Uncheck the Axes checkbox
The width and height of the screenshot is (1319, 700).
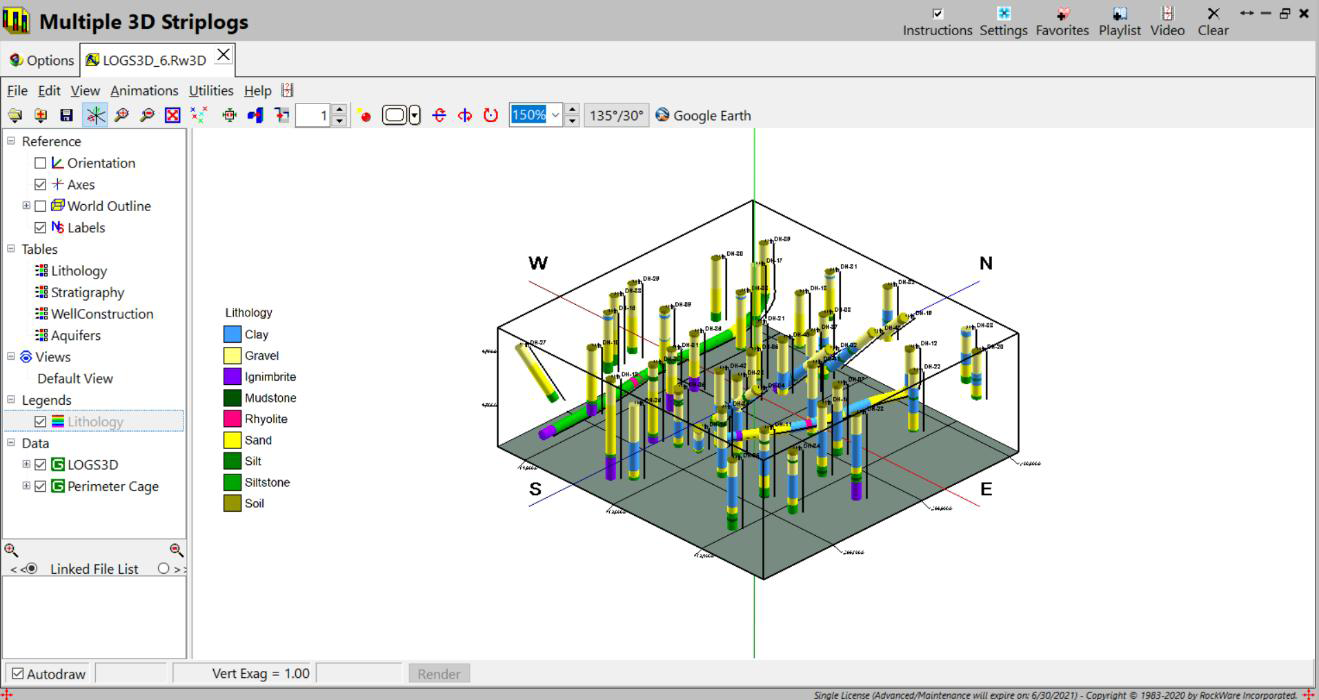(x=40, y=184)
